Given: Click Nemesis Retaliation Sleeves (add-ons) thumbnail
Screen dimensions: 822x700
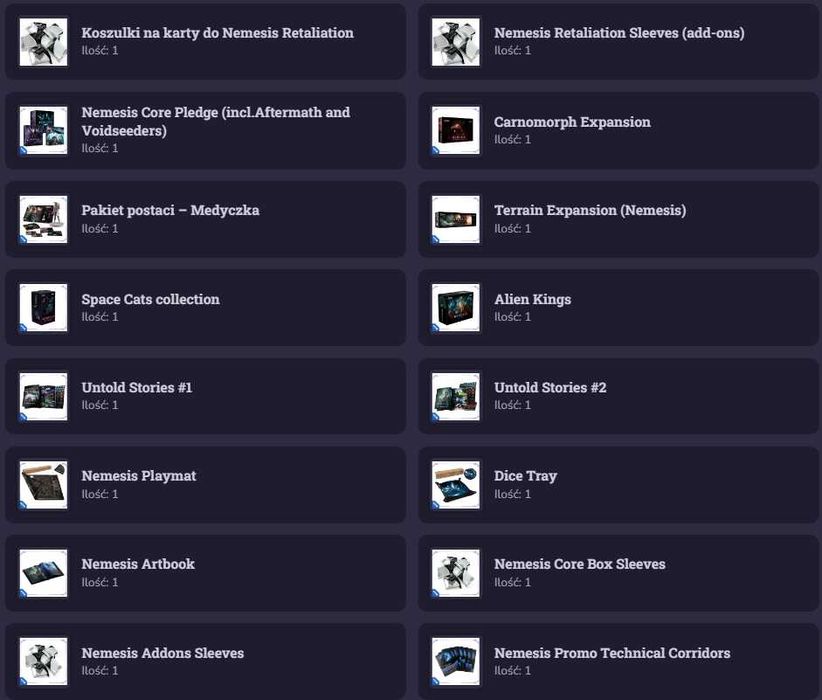Looking at the screenshot, I should (x=456, y=42).
